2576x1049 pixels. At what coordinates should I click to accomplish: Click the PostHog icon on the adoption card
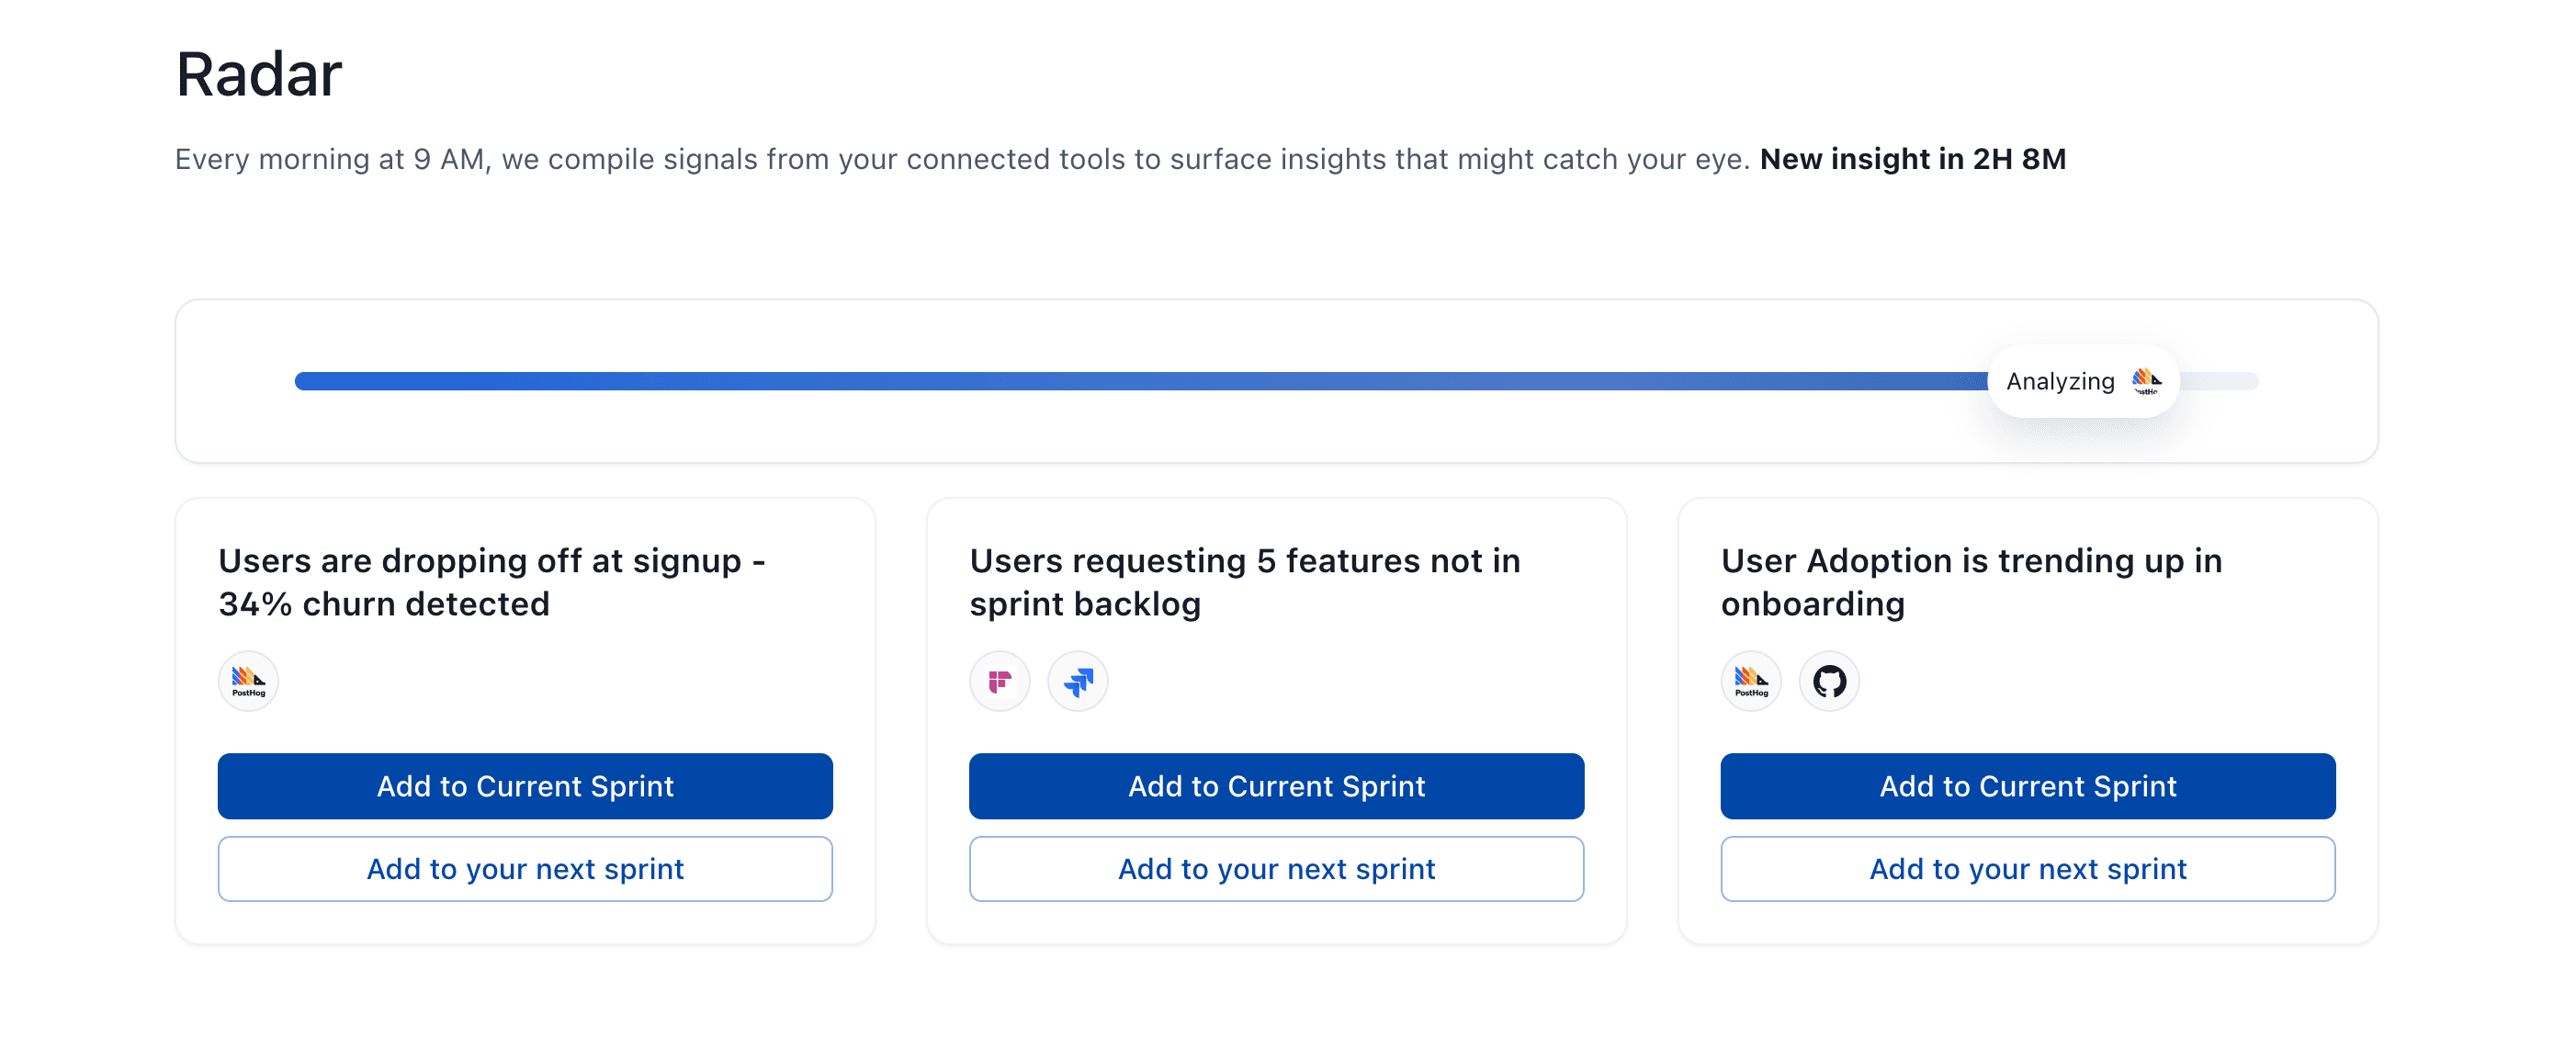[1750, 681]
